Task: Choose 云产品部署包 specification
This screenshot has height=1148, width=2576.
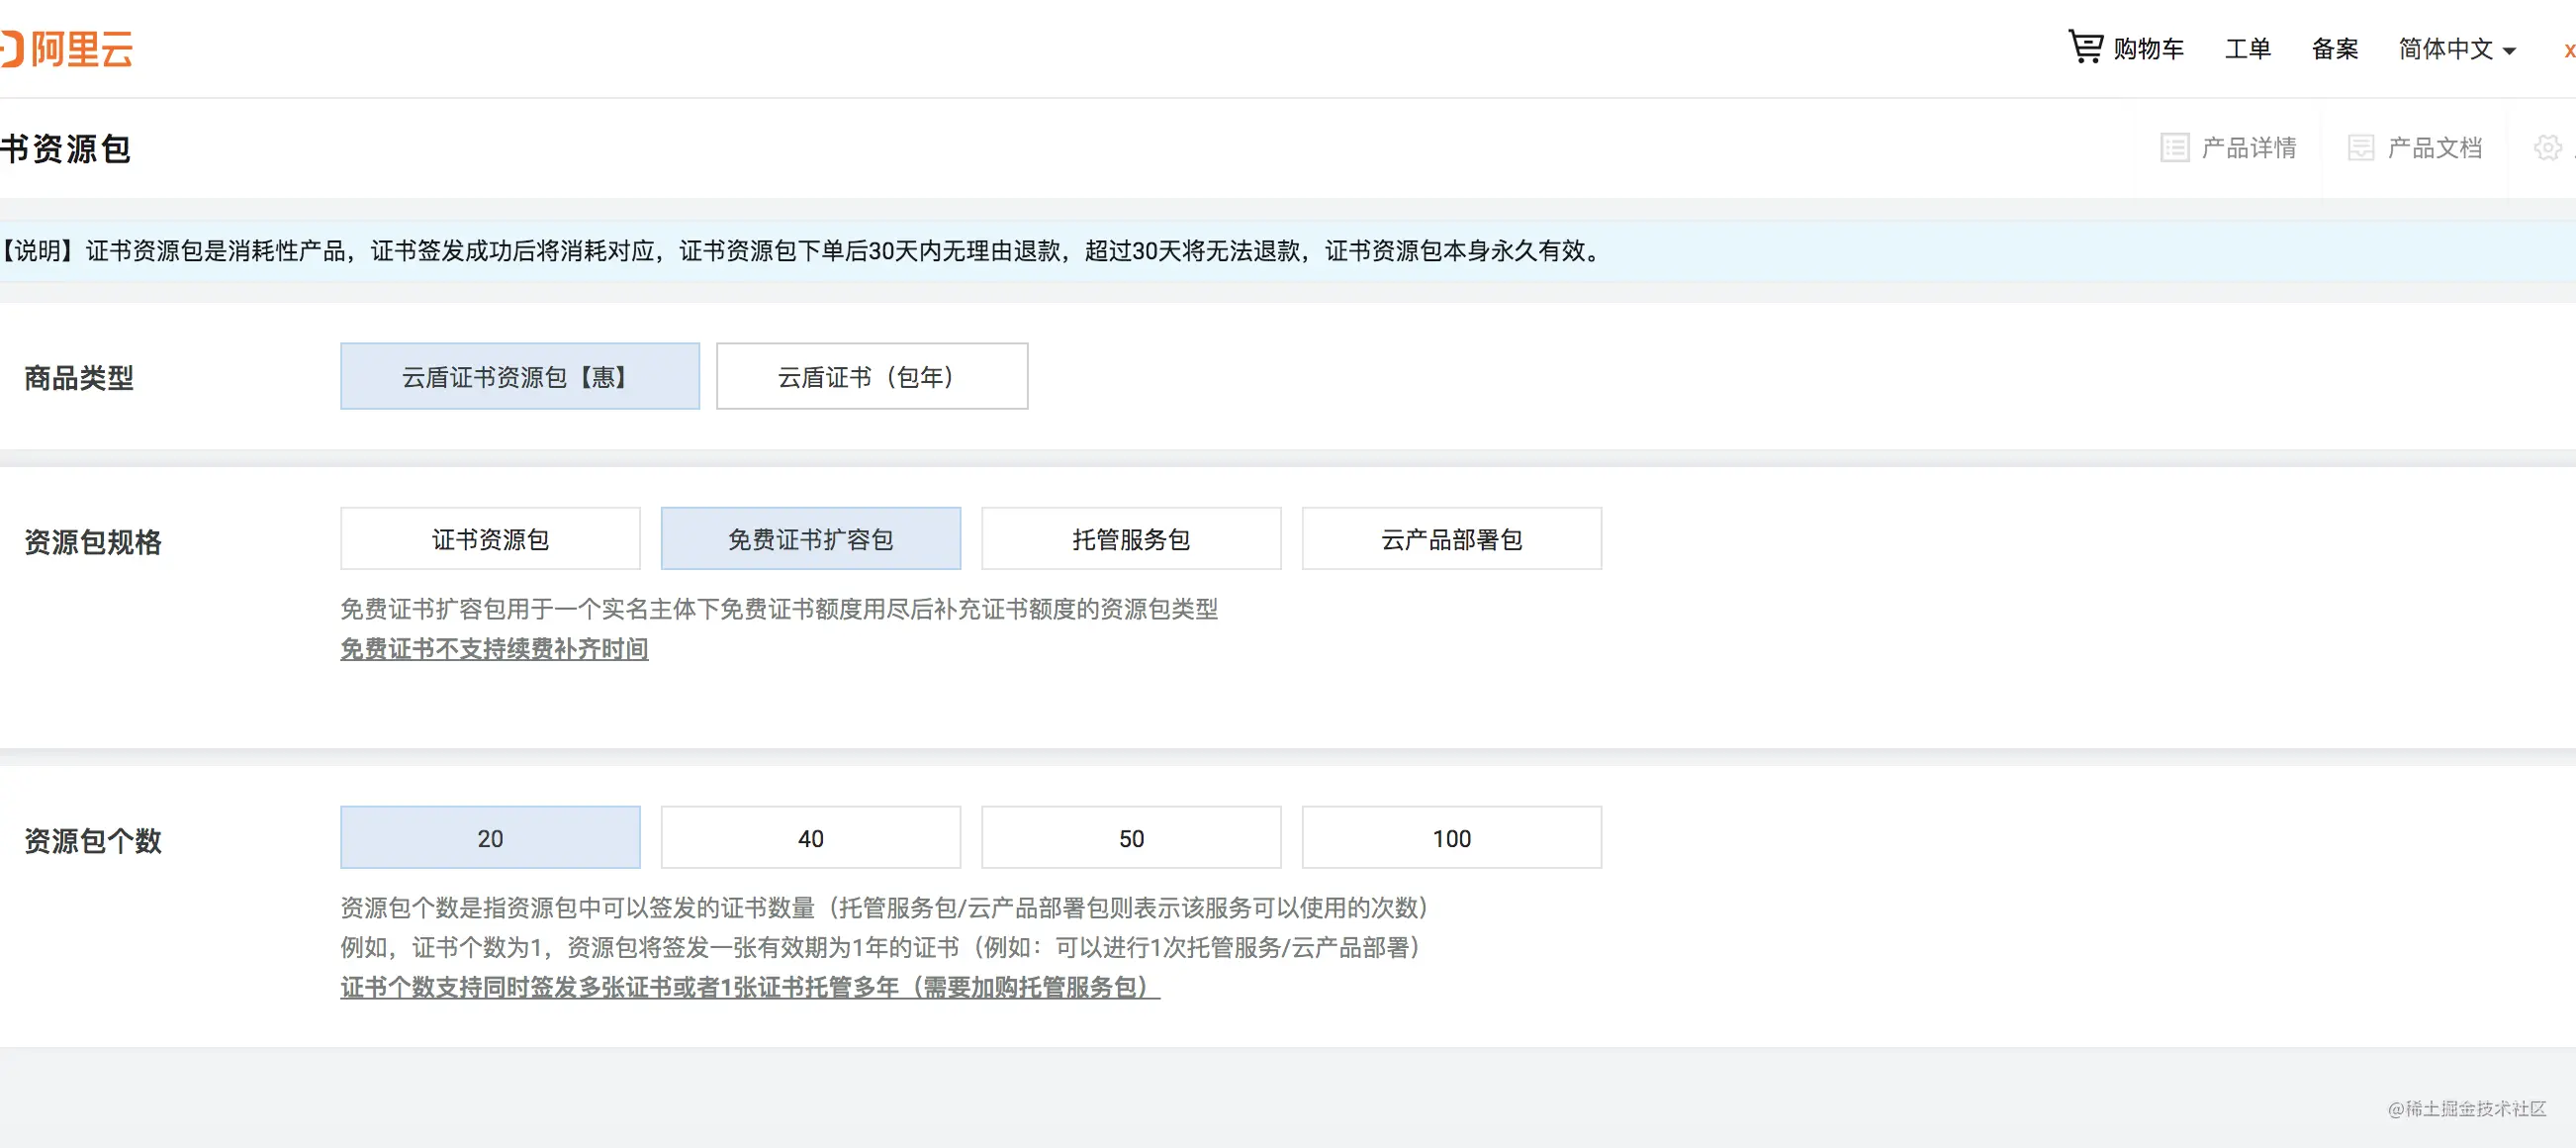Action: pyautogui.click(x=1451, y=539)
